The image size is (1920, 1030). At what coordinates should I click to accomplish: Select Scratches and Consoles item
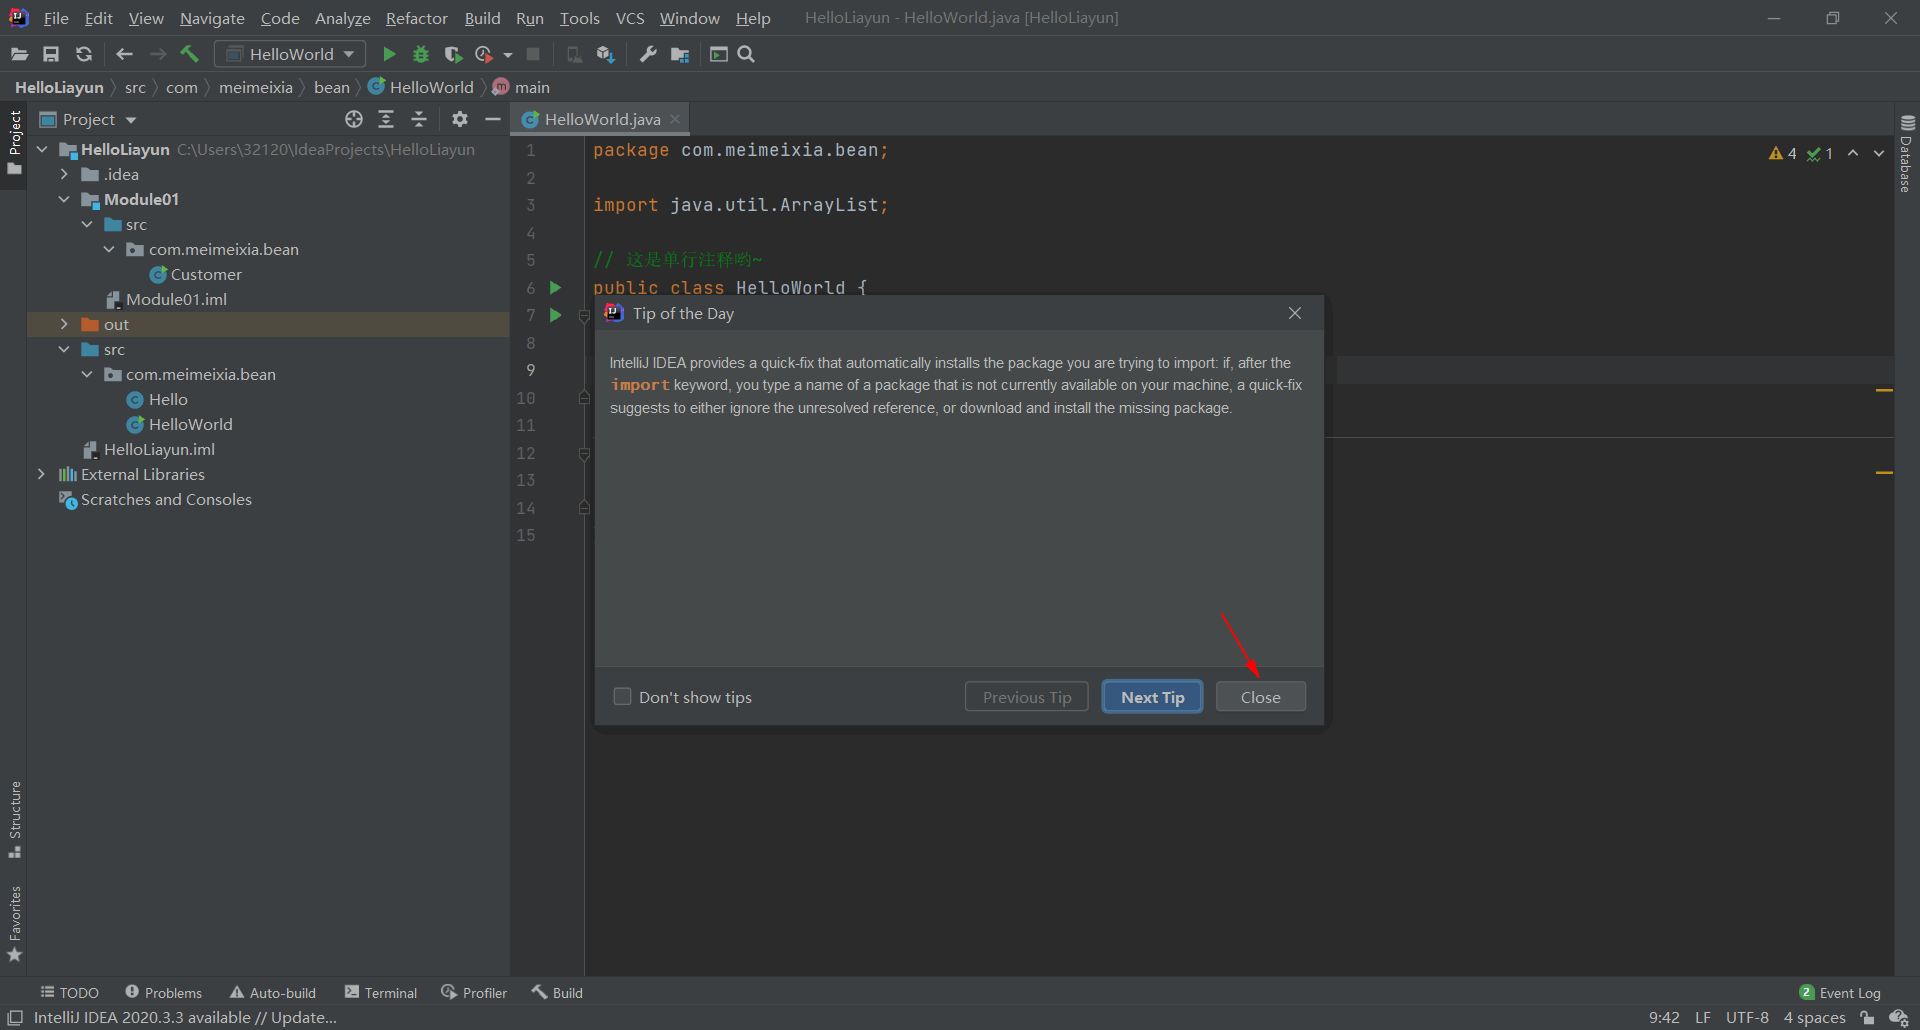(155, 499)
